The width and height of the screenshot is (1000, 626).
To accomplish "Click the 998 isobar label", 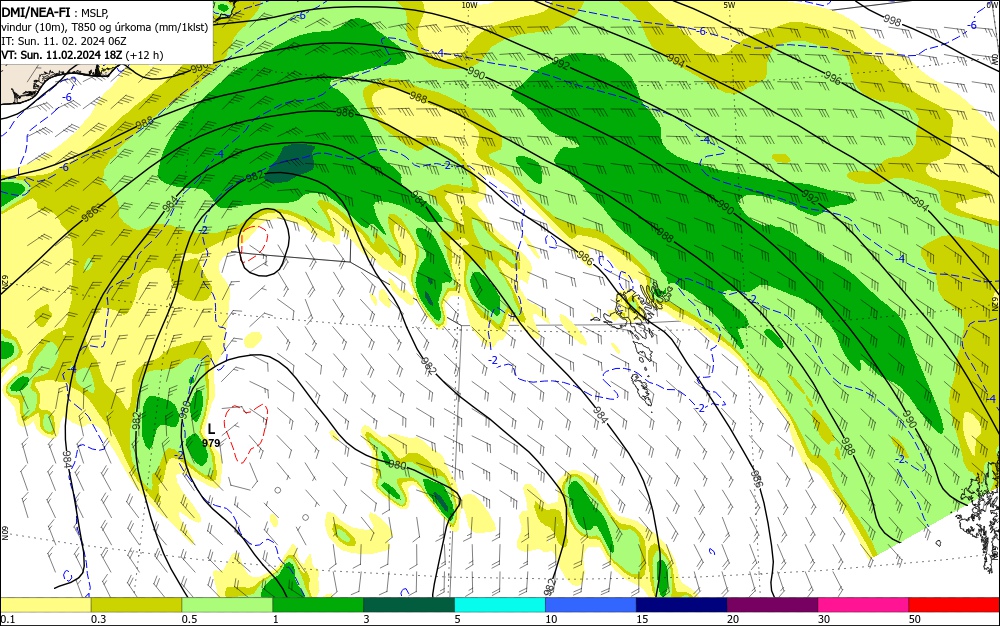I will [892, 20].
